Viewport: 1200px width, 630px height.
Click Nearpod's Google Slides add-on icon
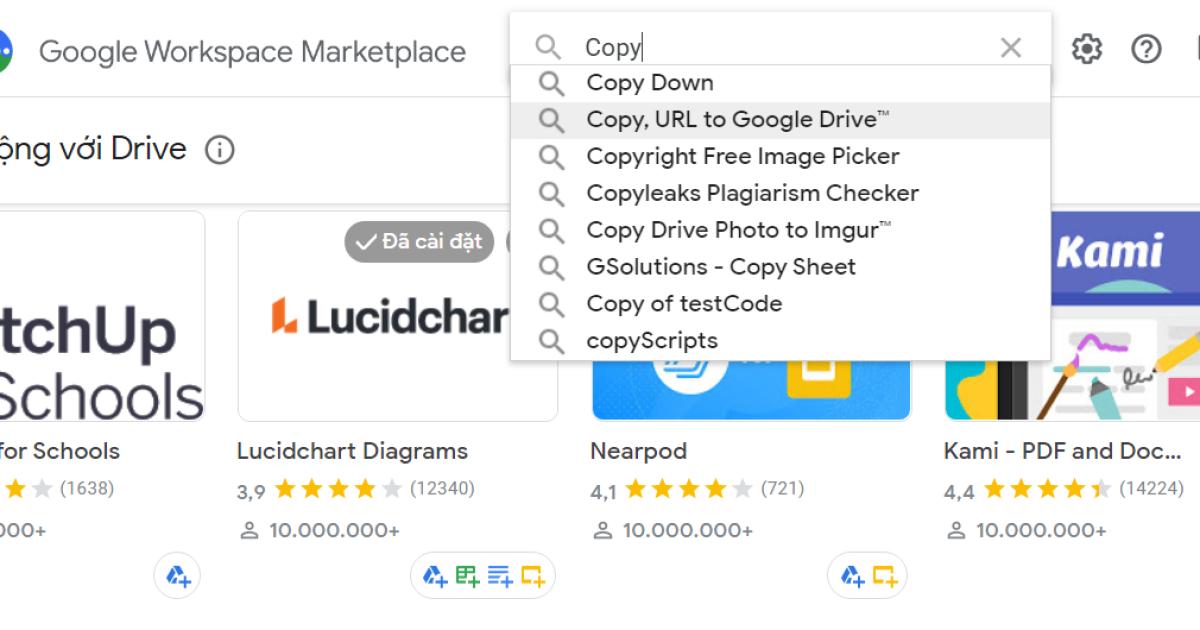pyautogui.click(x=884, y=576)
